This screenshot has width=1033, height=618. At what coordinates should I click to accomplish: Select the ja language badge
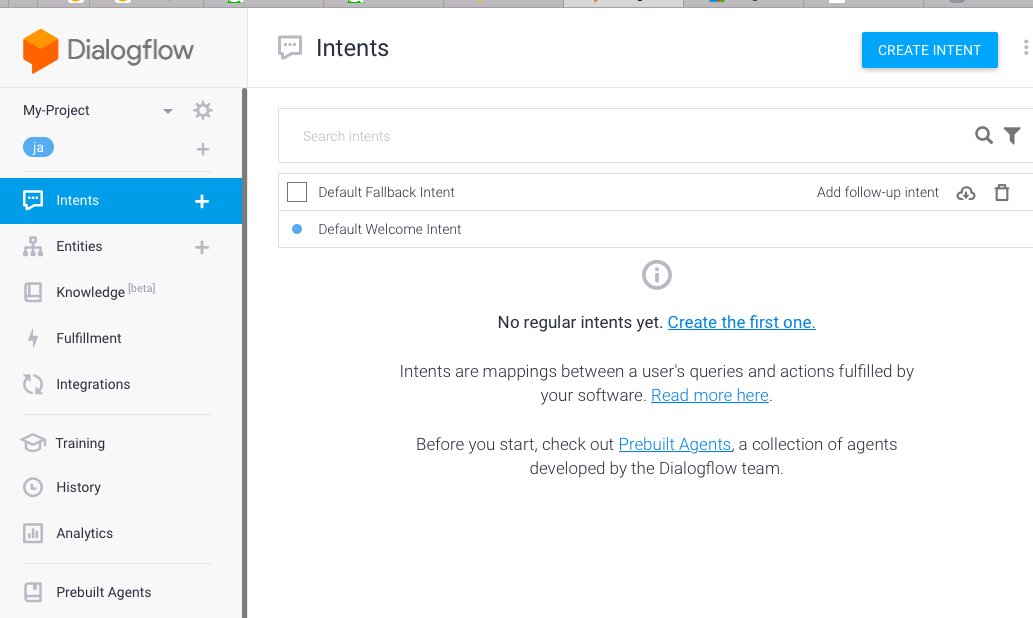click(38, 148)
